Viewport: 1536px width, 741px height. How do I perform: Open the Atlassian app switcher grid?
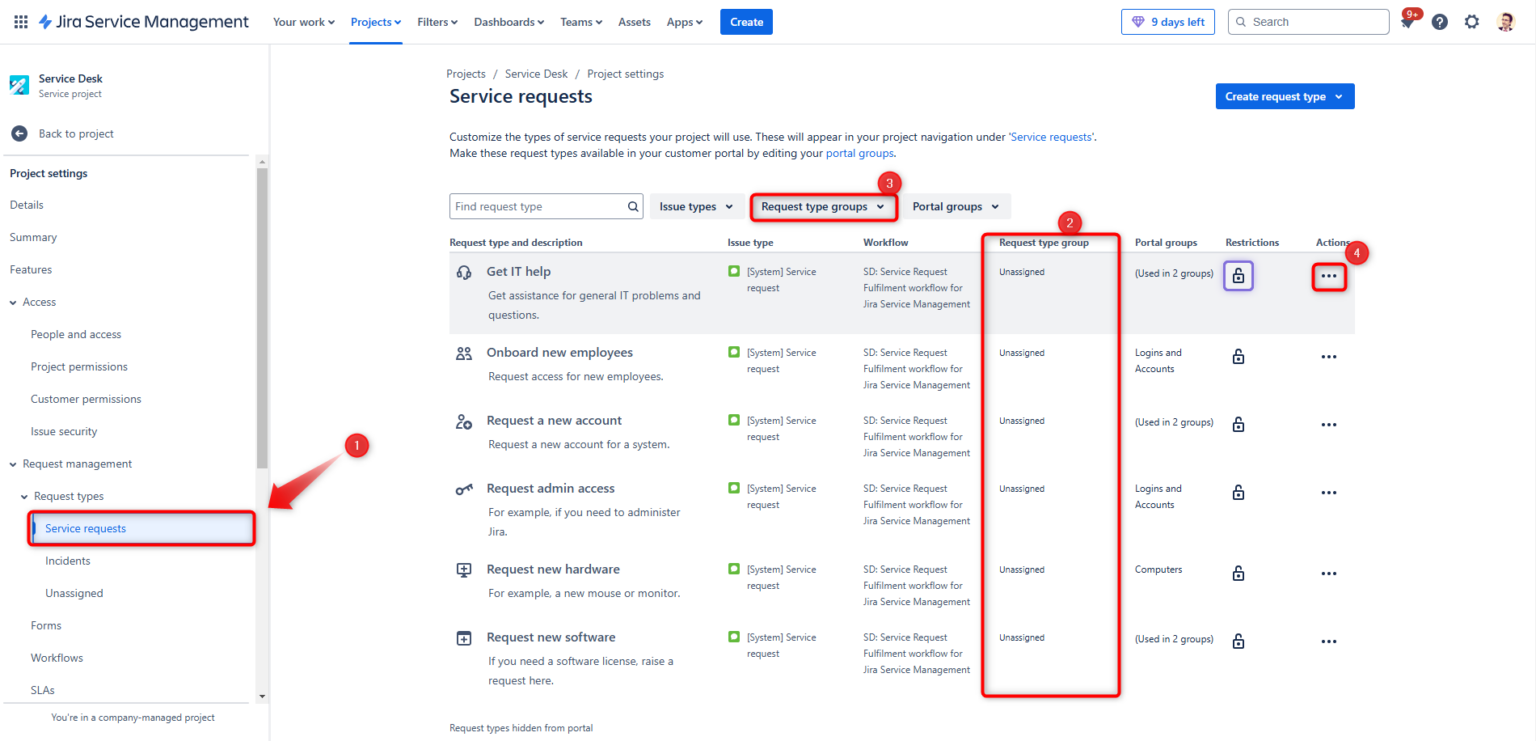[20, 21]
